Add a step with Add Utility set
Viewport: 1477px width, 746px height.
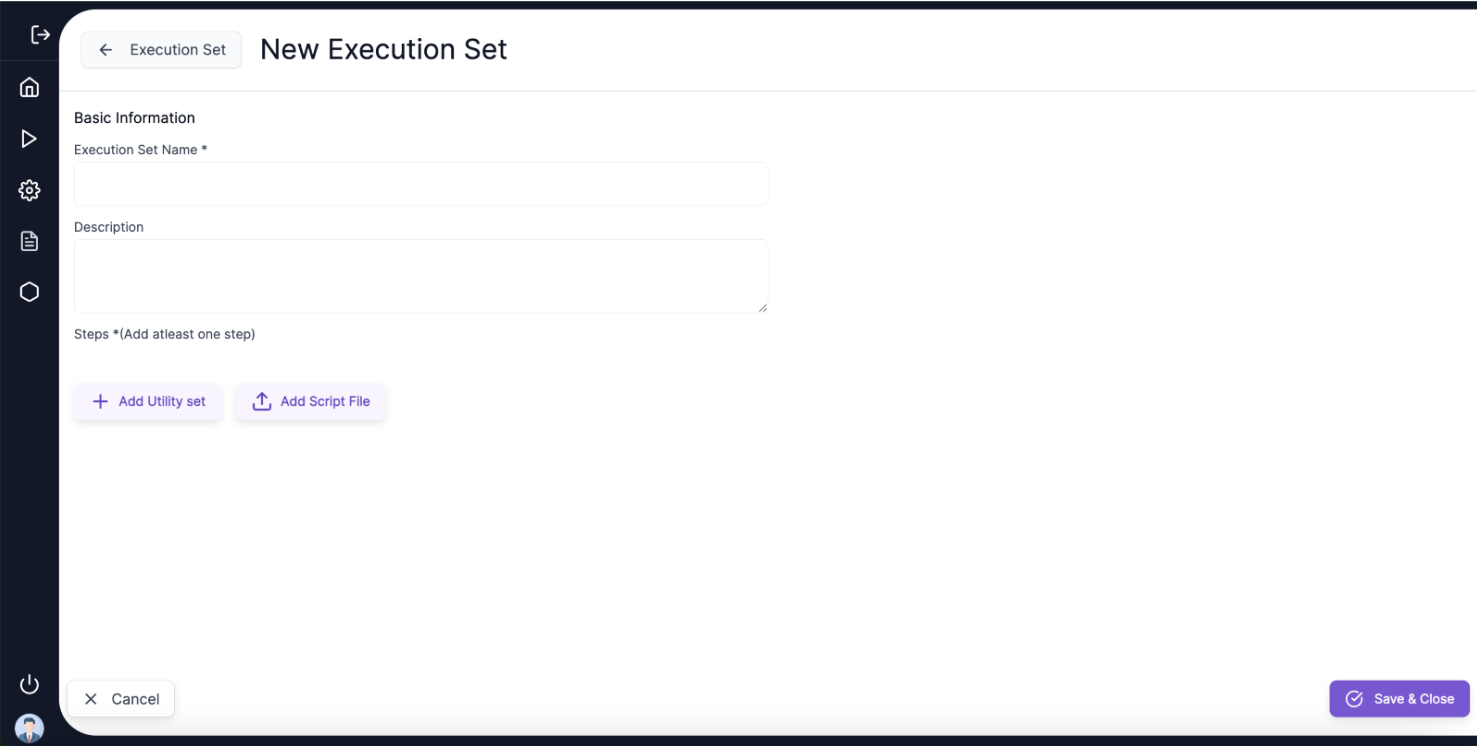click(x=148, y=401)
